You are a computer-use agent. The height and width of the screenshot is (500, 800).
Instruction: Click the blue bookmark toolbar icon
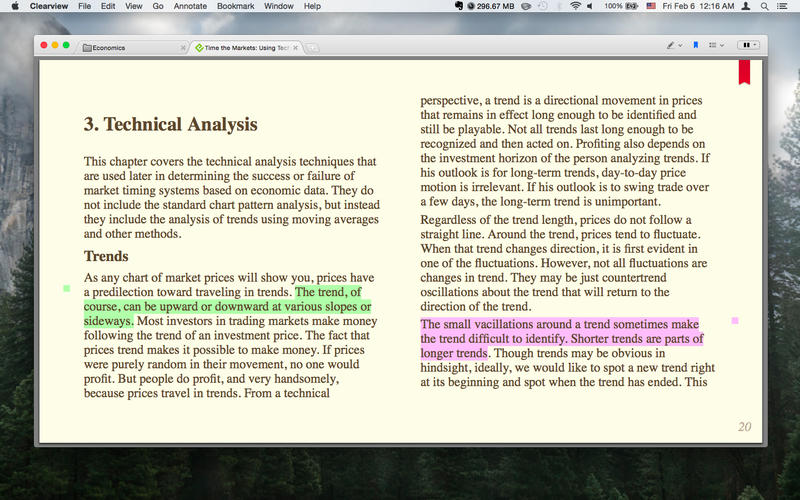point(696,45)
